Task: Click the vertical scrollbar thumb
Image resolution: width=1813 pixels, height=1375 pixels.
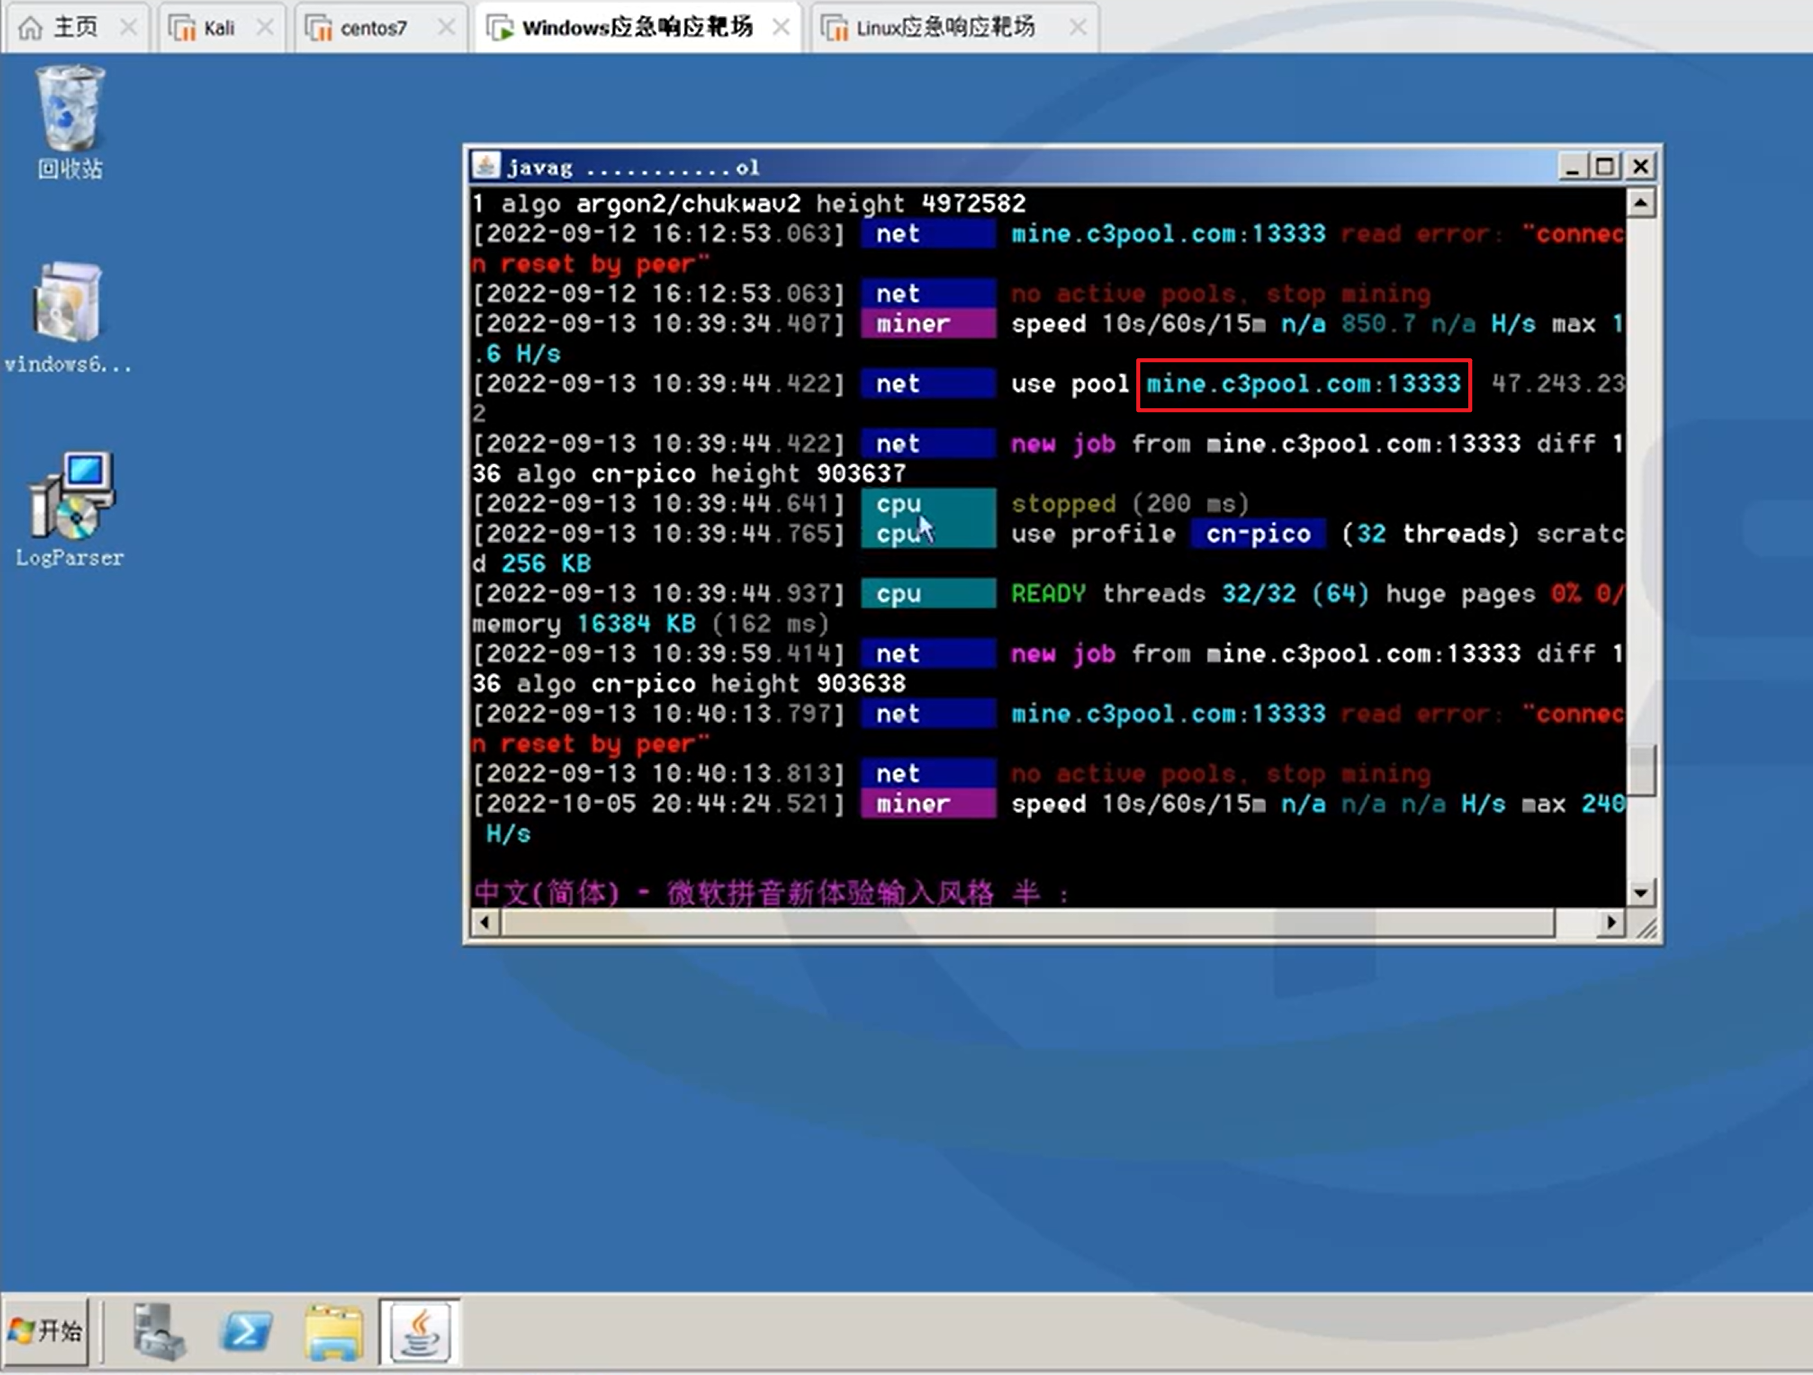Action: (1641, 770)
